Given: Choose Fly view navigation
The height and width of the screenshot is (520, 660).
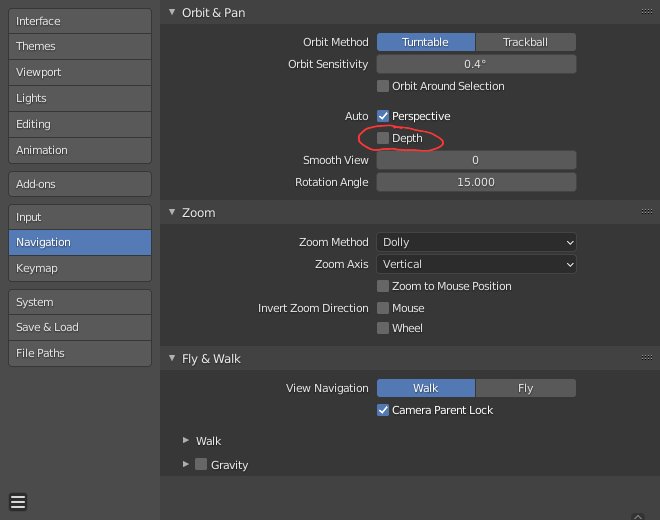Looking at the screenshot, I should point(525,388).
